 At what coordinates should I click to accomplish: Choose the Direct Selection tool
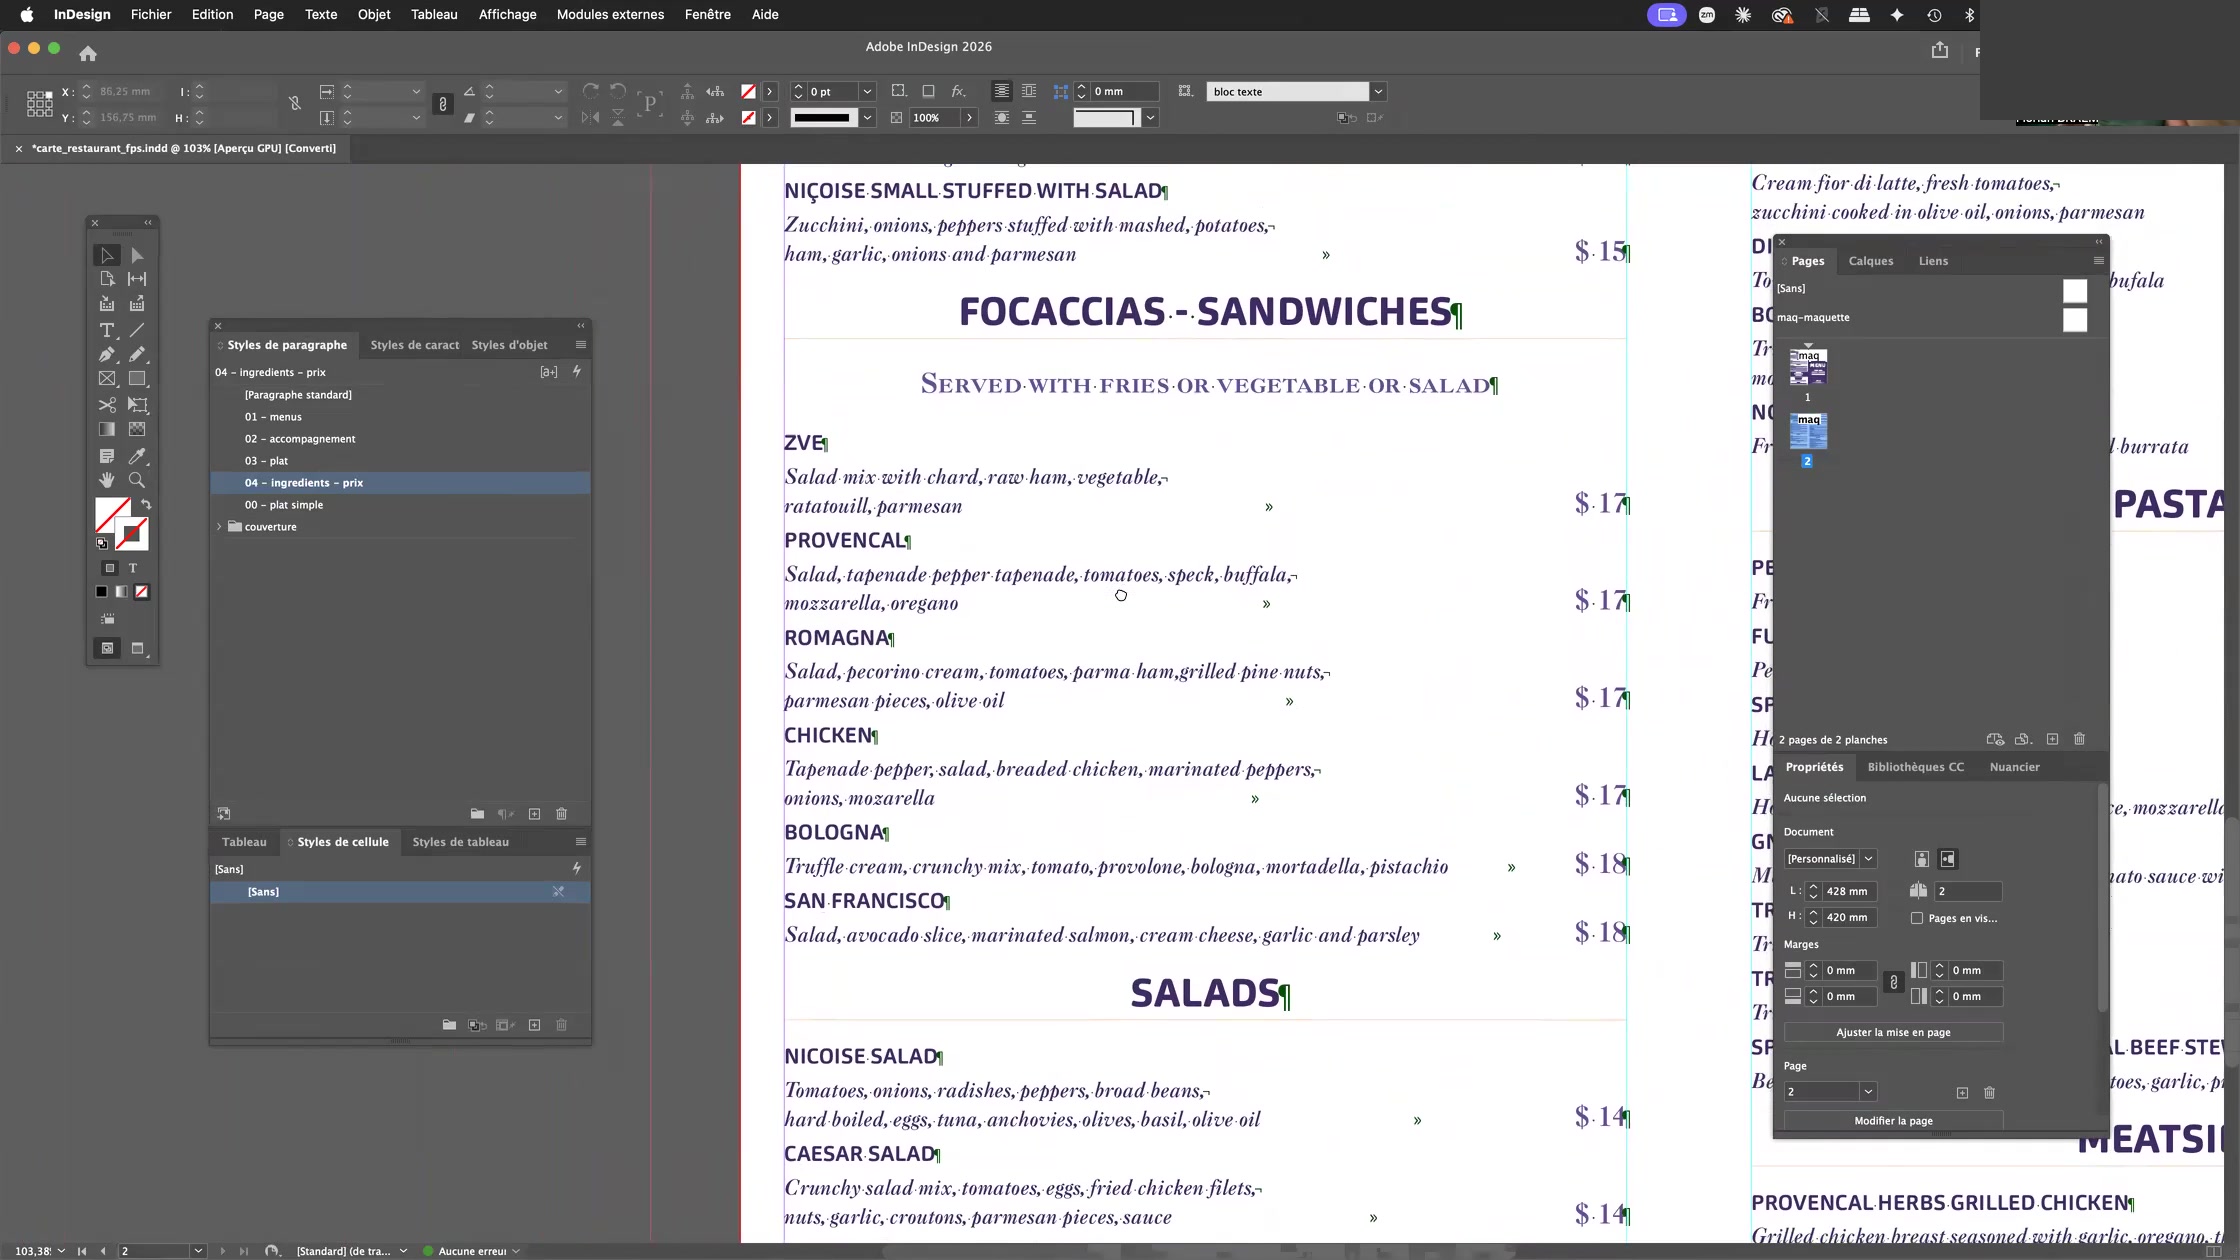click(137, 256)
